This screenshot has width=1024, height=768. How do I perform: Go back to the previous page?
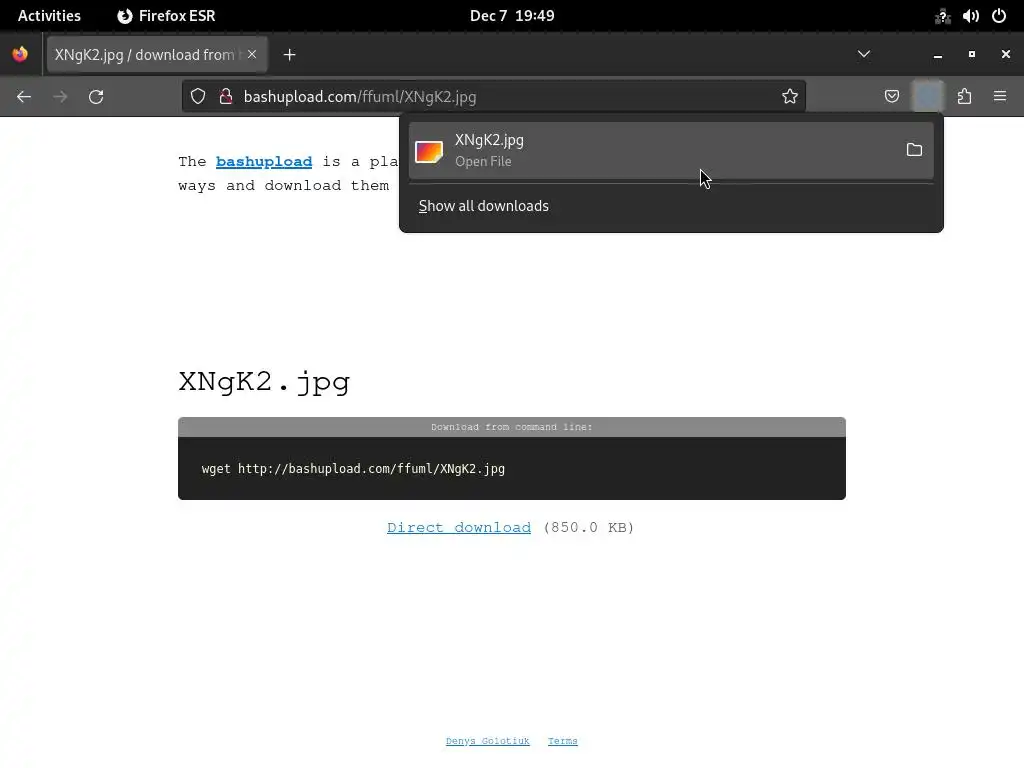click(24, 97)
